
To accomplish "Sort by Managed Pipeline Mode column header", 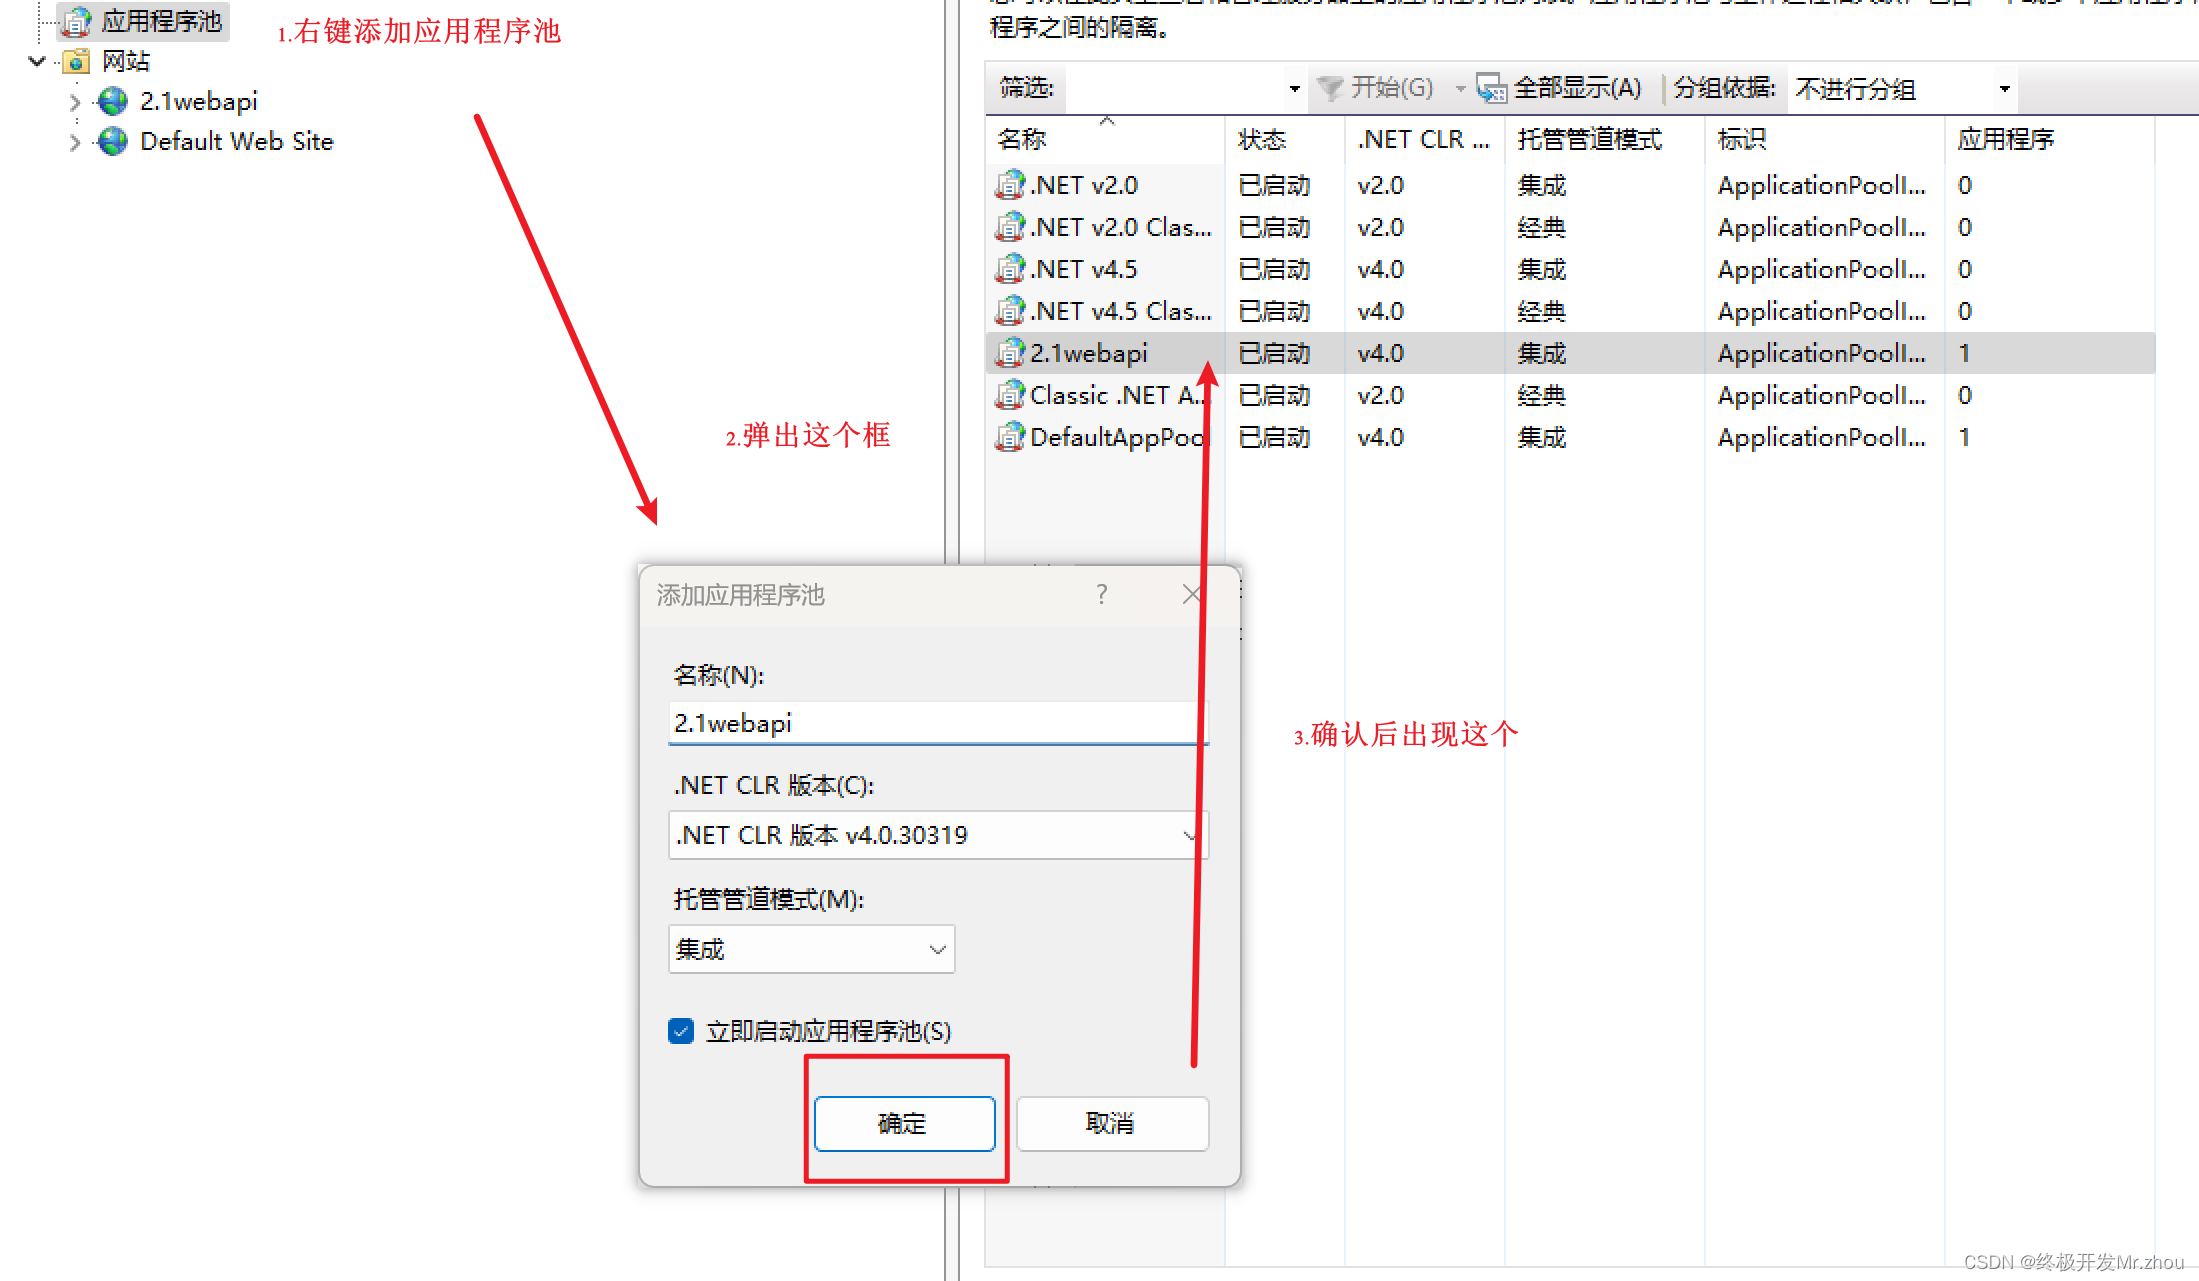I will [x=1605, y=139].
